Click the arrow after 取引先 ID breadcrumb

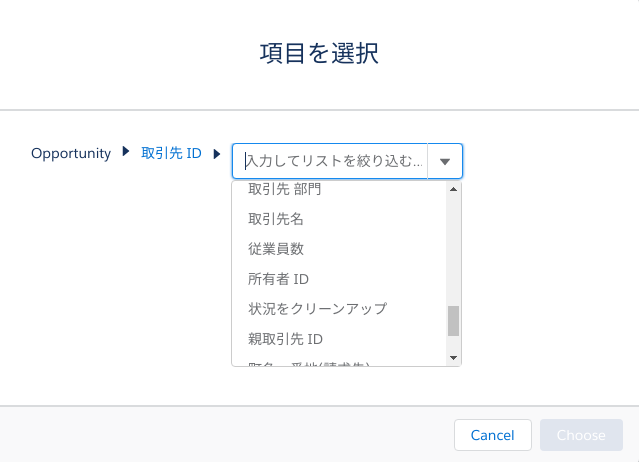(x=217, y=154)
